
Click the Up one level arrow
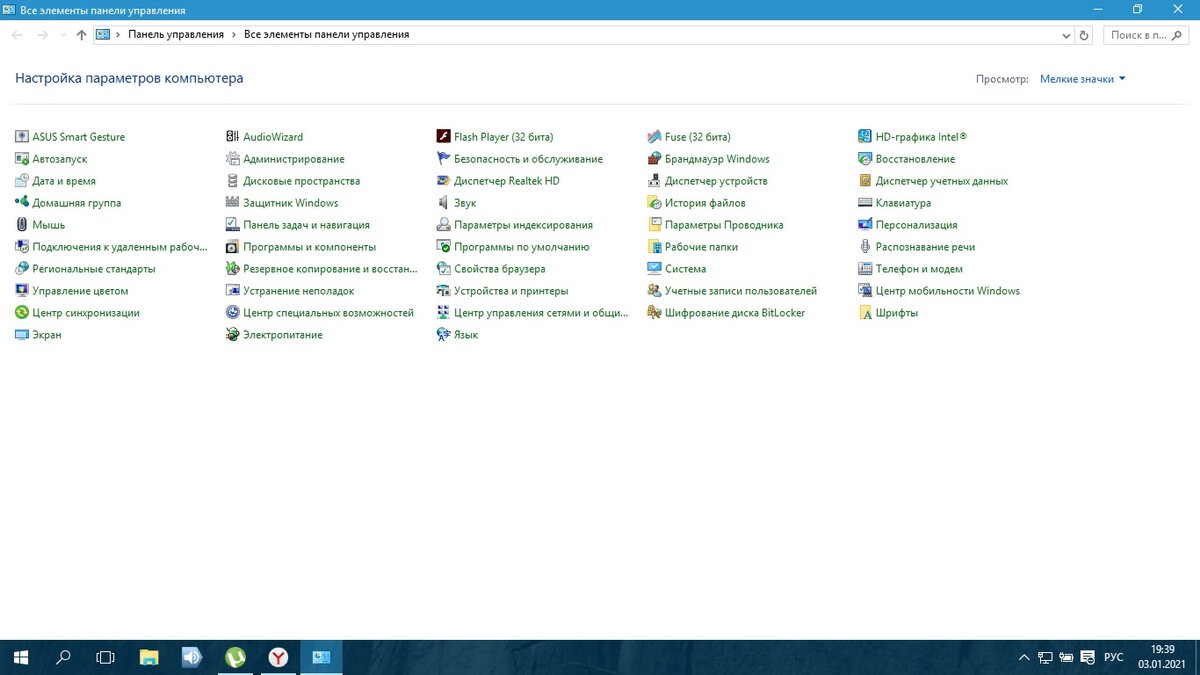coord(82,35)
